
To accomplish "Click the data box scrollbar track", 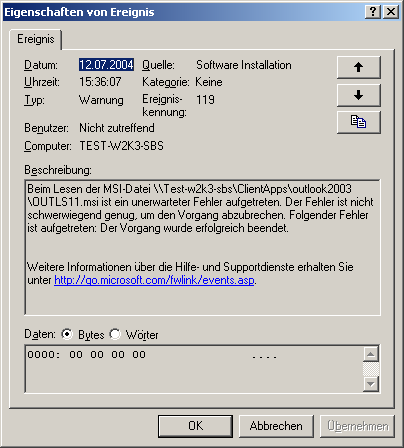I will tap(371, 369).
